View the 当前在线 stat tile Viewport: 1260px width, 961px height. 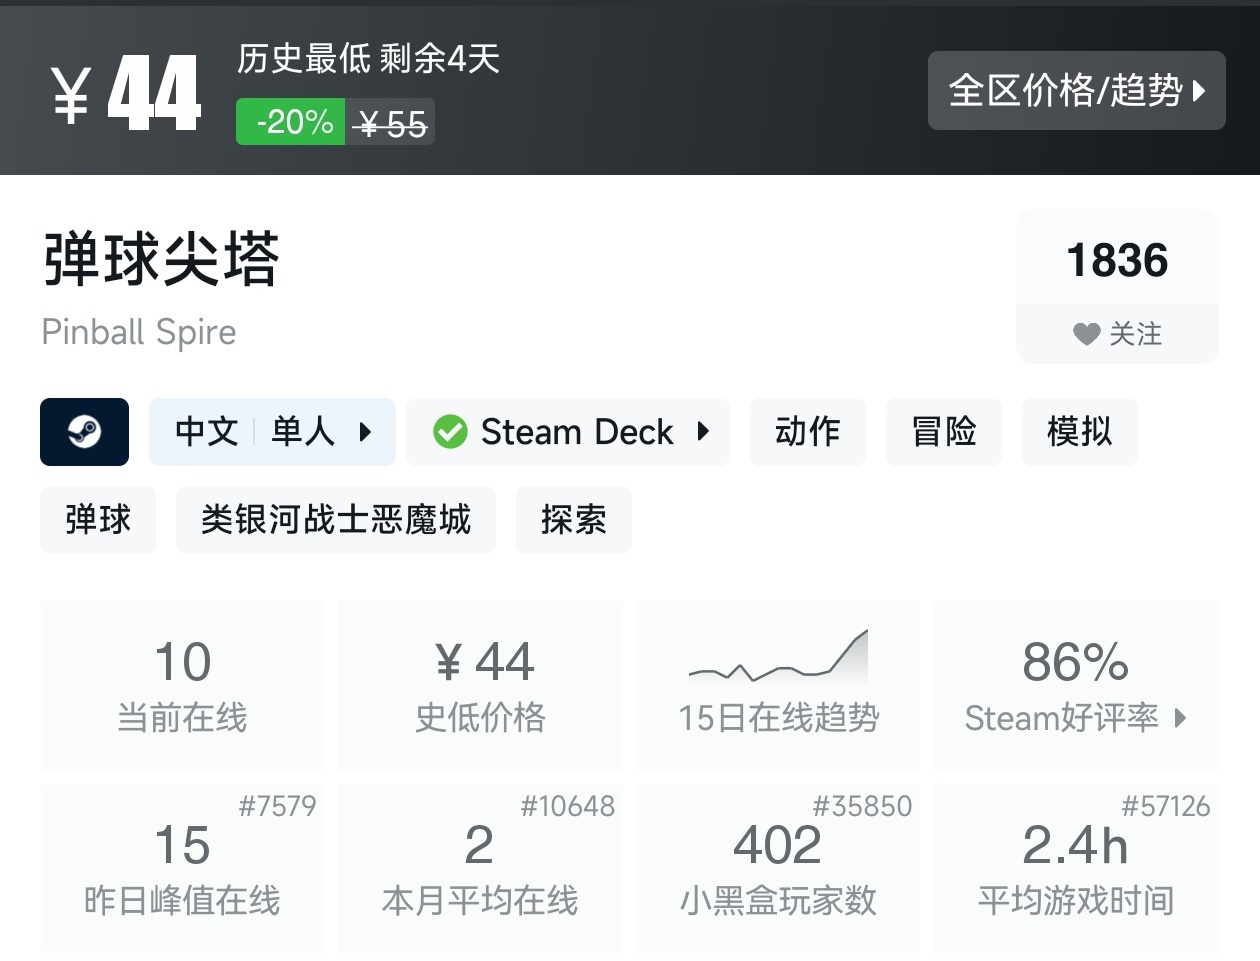[182, 685]
